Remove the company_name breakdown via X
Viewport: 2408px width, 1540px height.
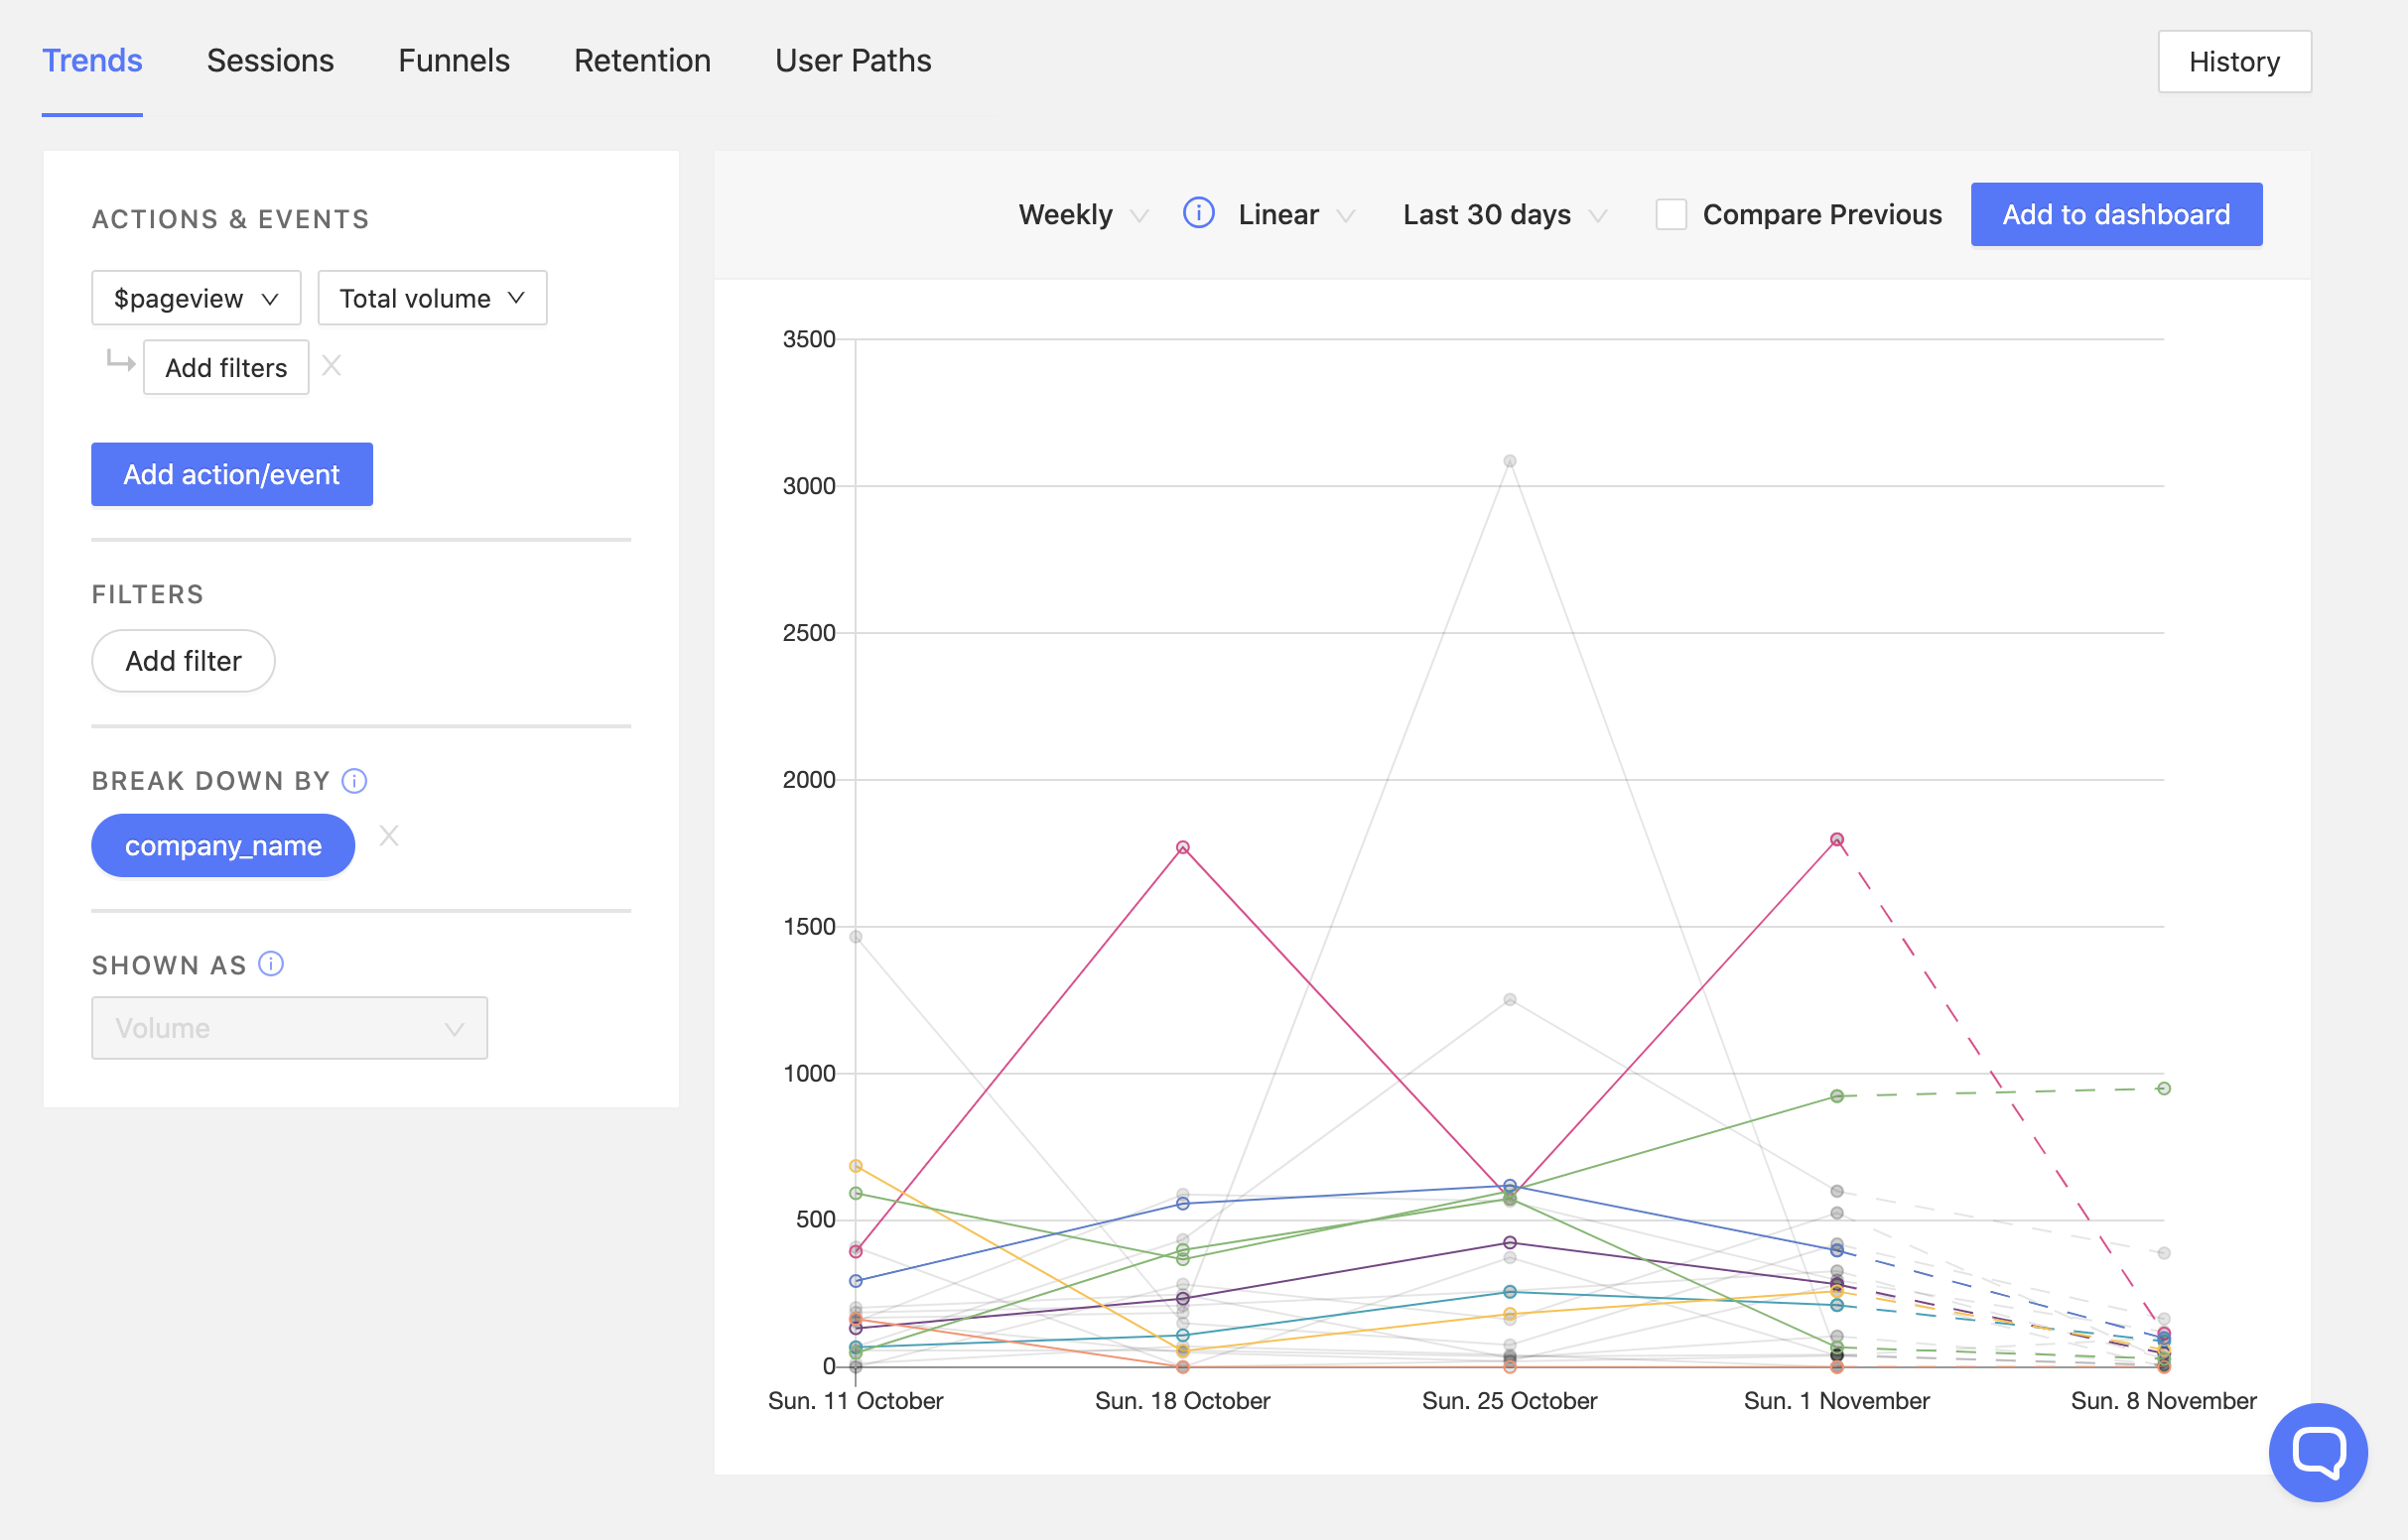click(389, 836)
